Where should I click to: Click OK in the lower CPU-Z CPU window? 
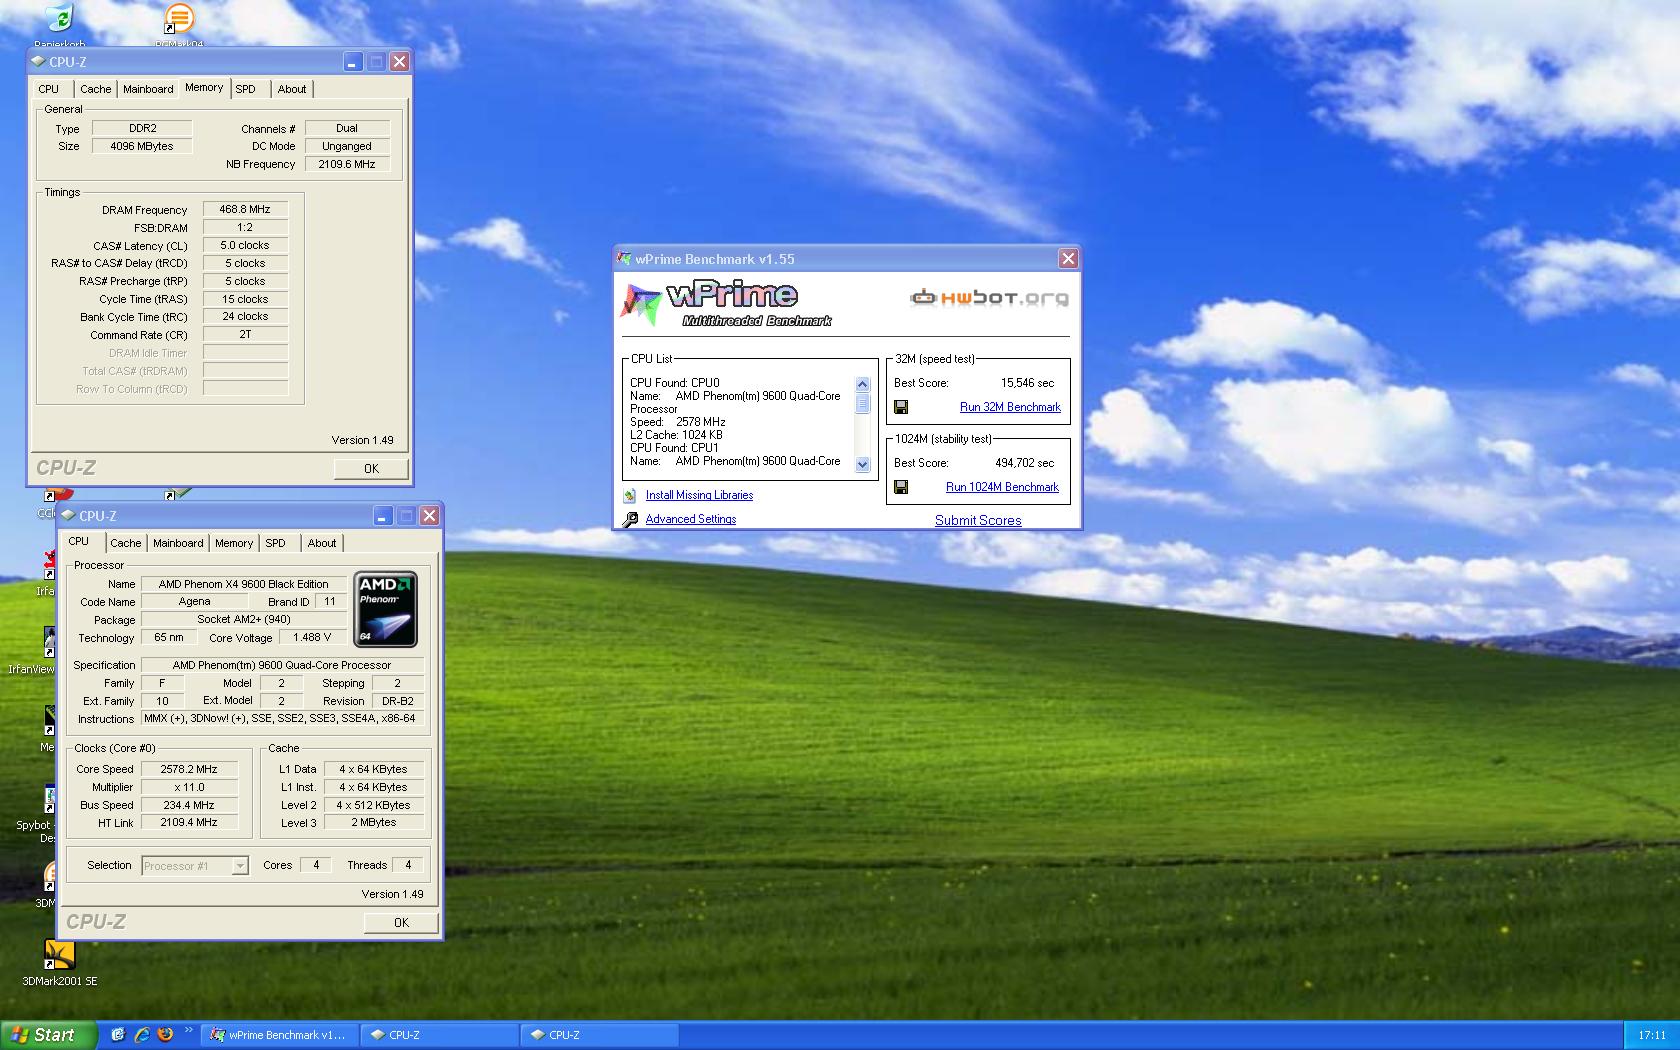(x=401, y=922)
